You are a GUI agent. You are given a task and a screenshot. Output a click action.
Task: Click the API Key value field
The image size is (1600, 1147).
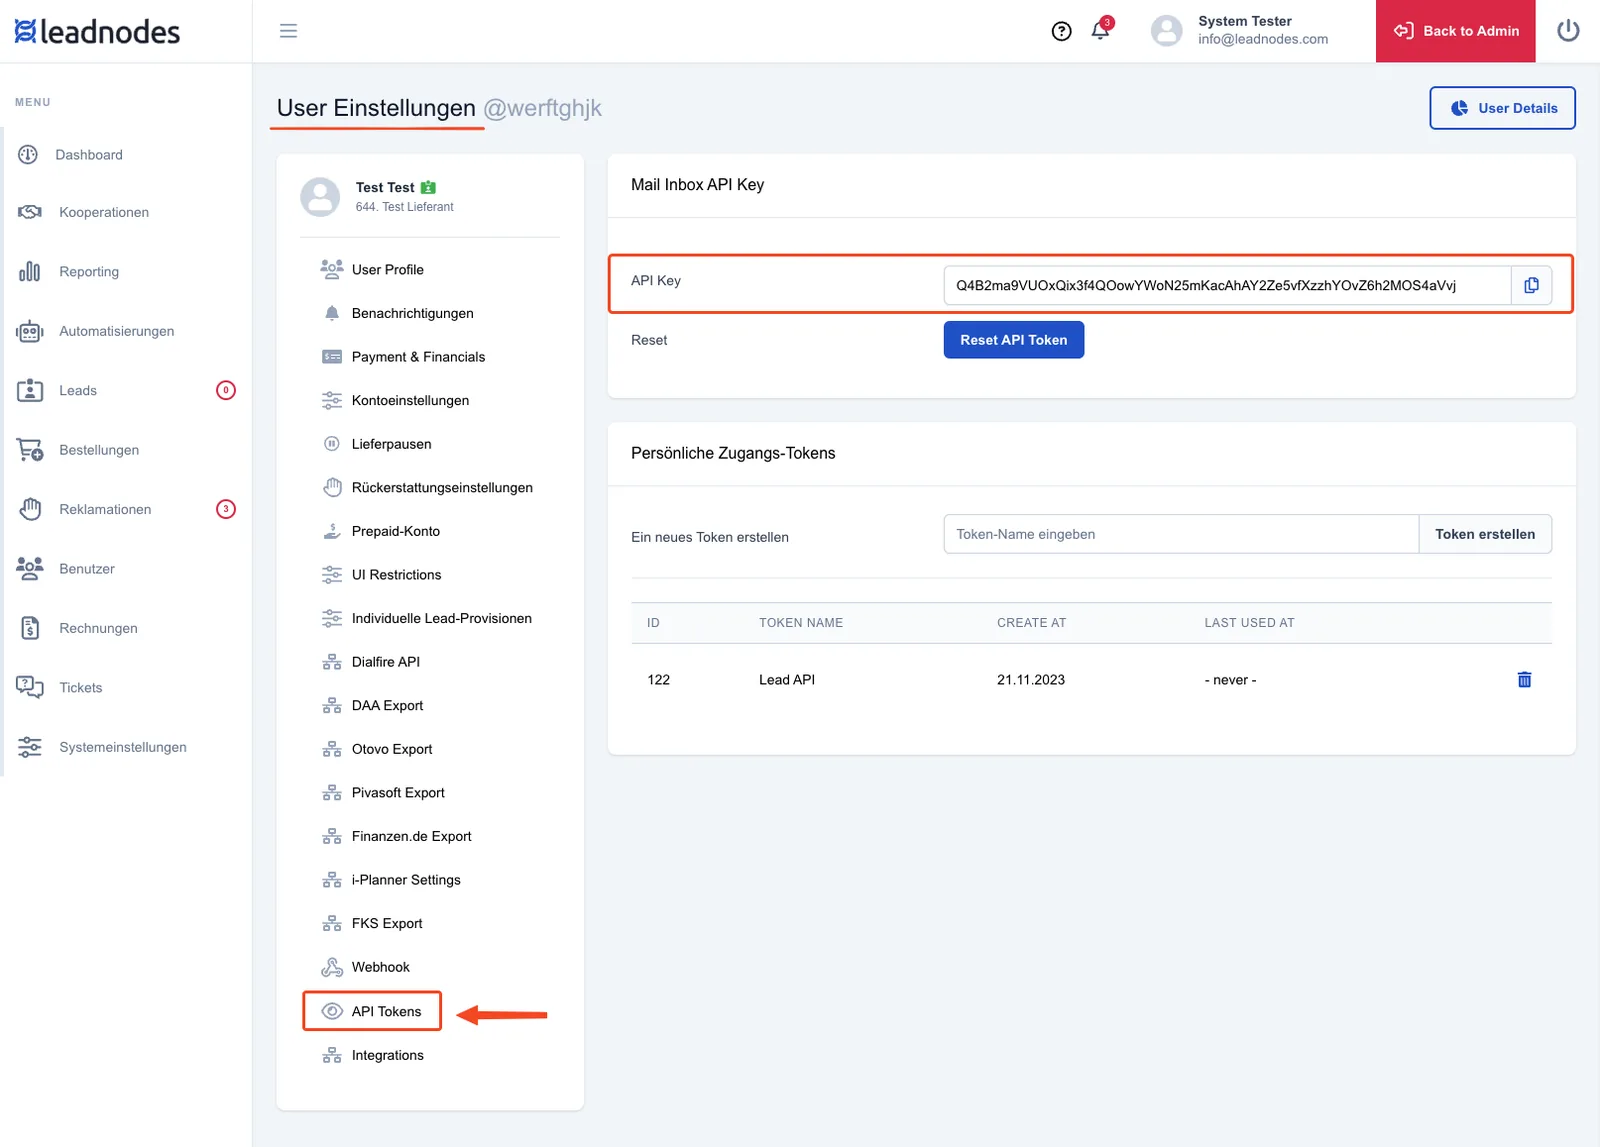(x=1227, y=285)
